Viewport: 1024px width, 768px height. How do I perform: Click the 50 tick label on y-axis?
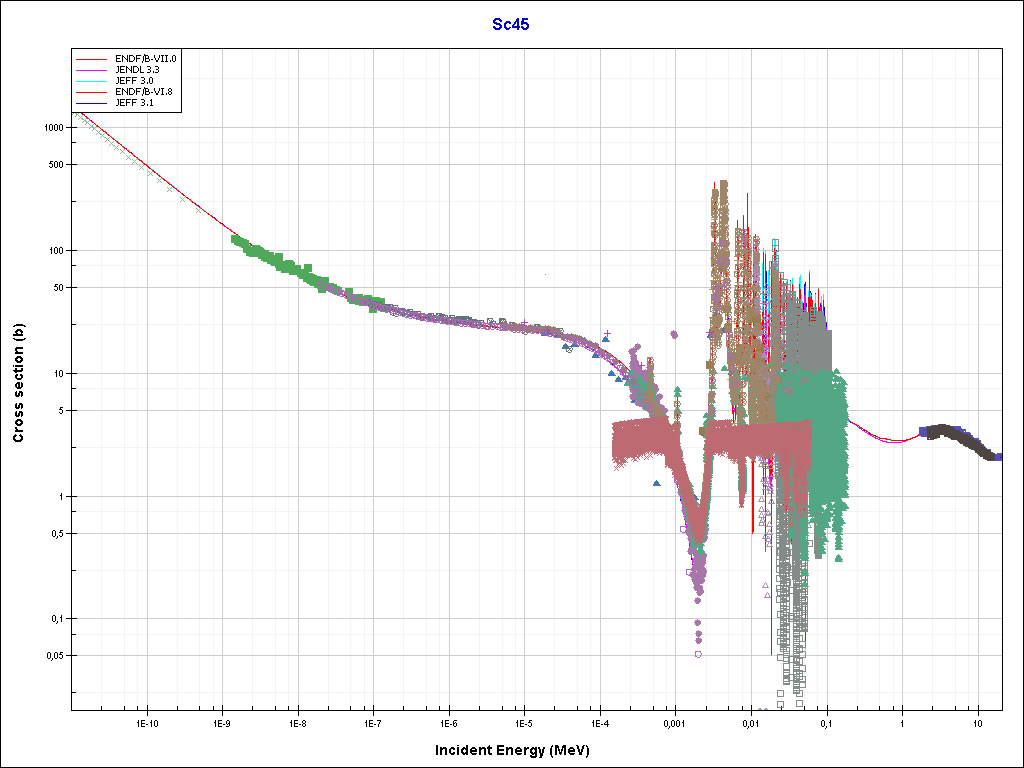(58, 287)
